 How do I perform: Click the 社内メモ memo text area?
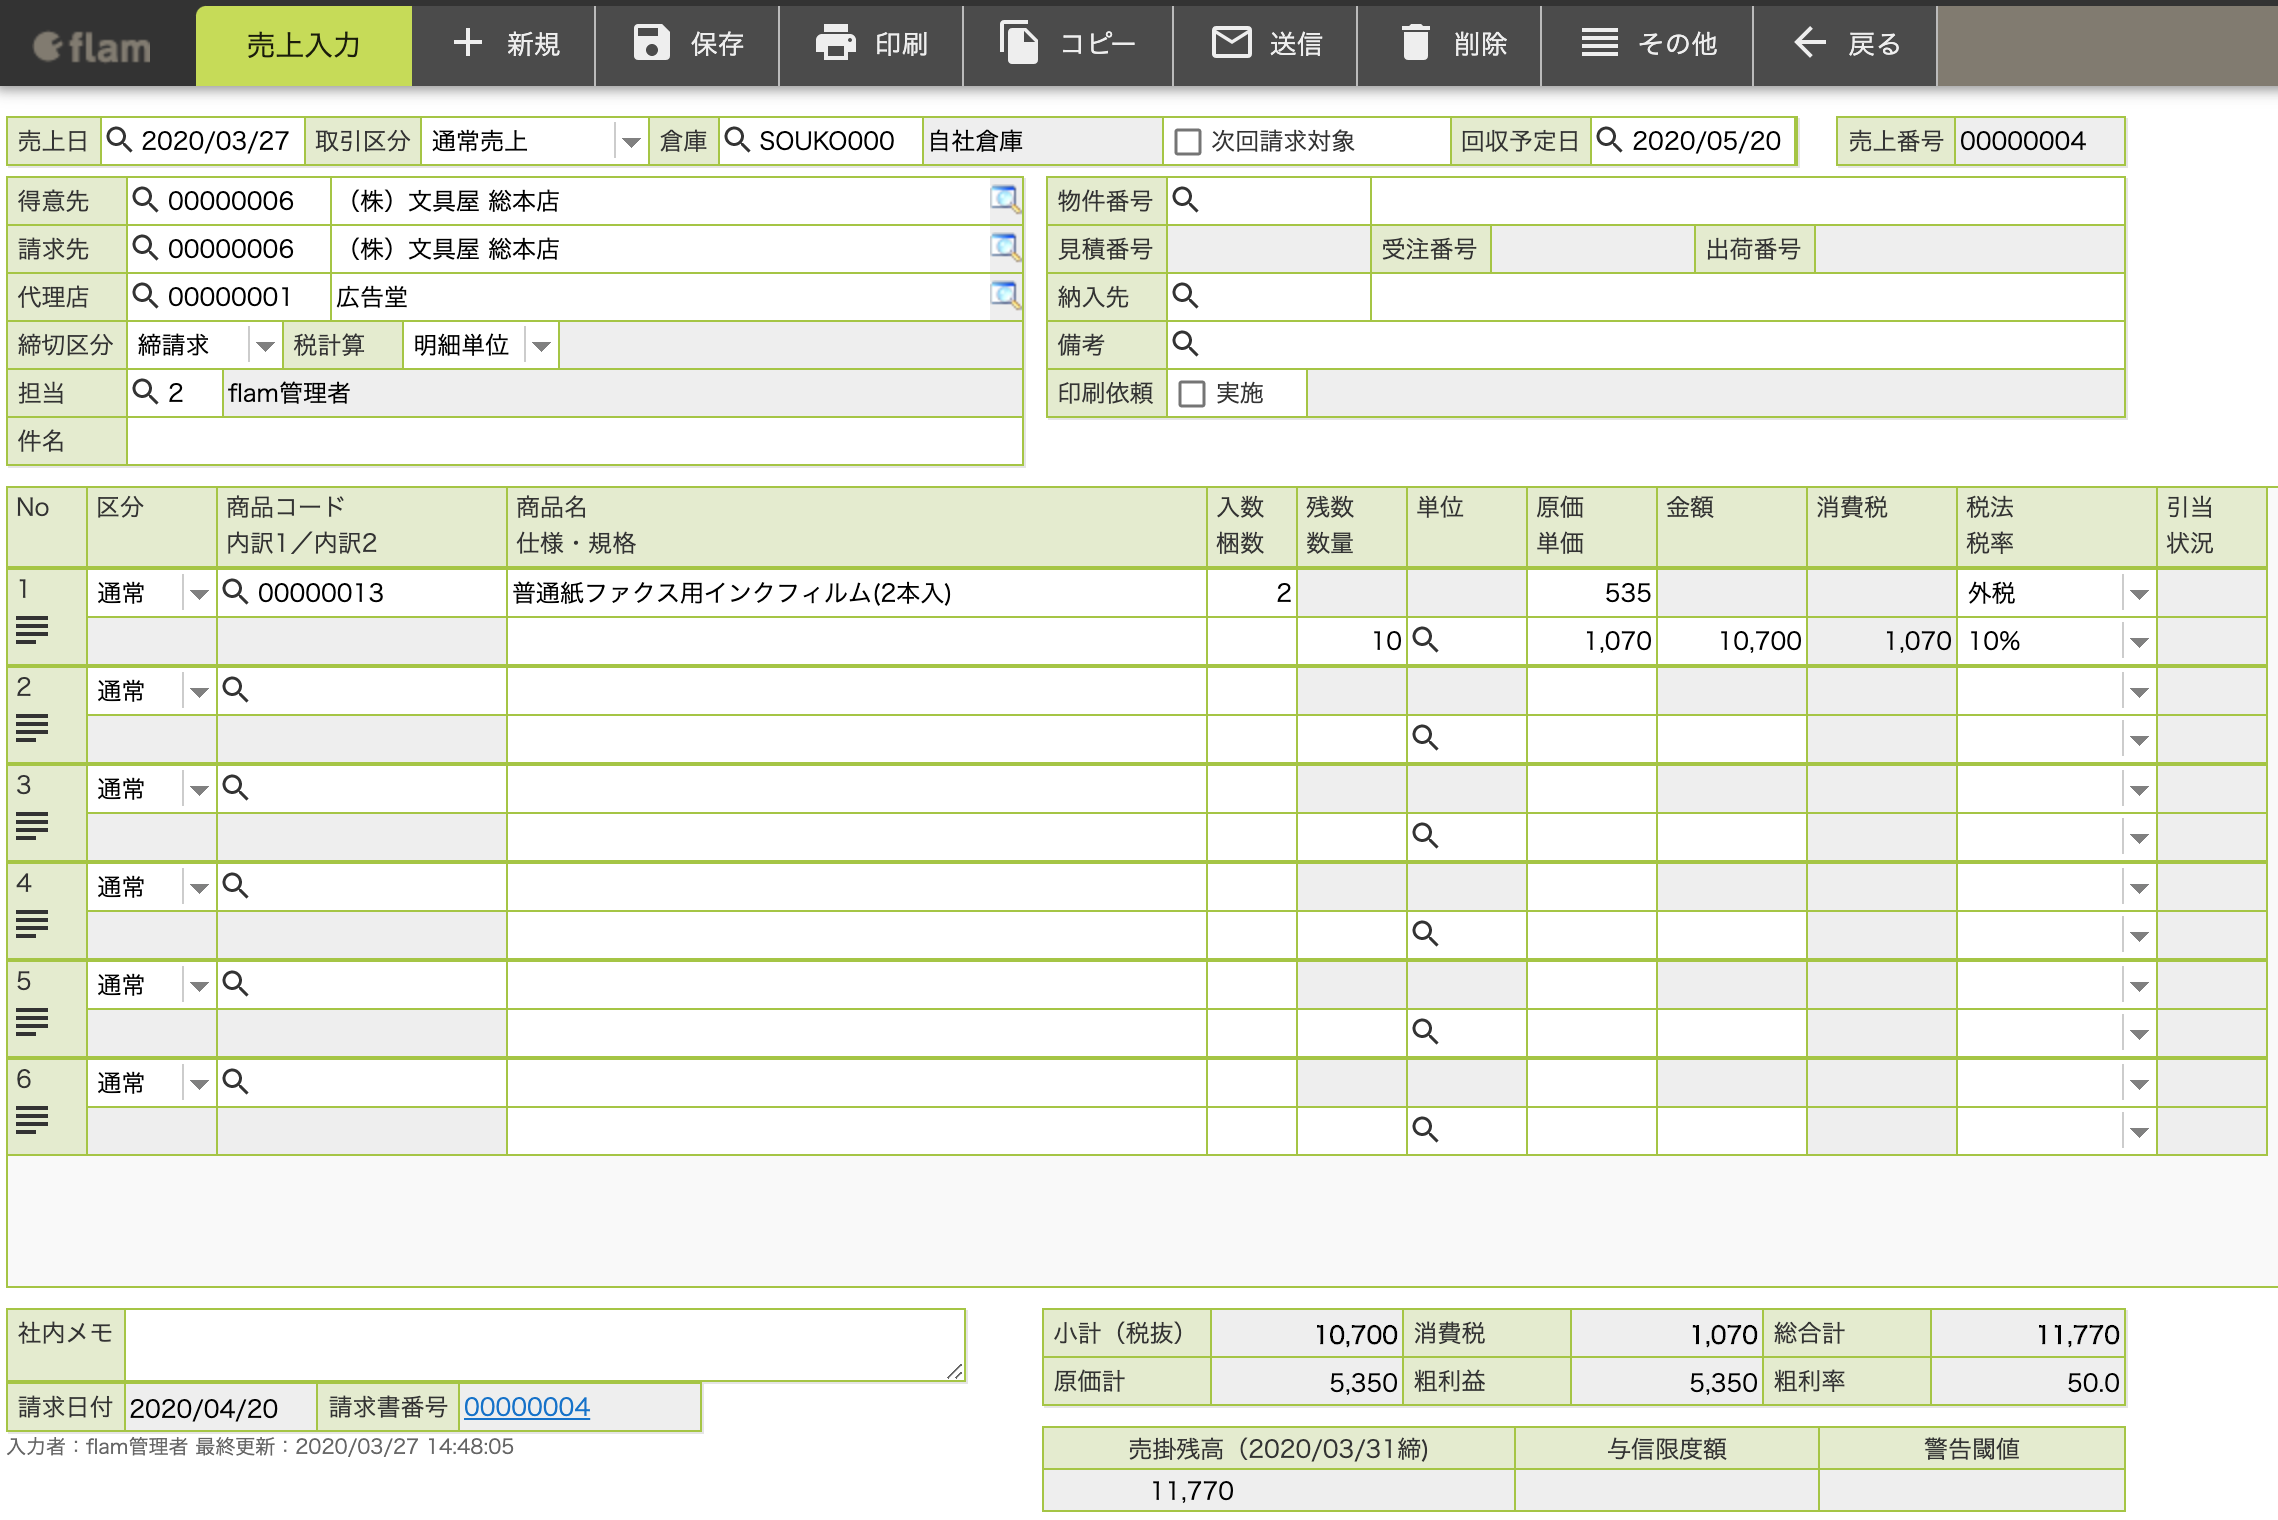pyautogui.click(x=545, y=1345)
